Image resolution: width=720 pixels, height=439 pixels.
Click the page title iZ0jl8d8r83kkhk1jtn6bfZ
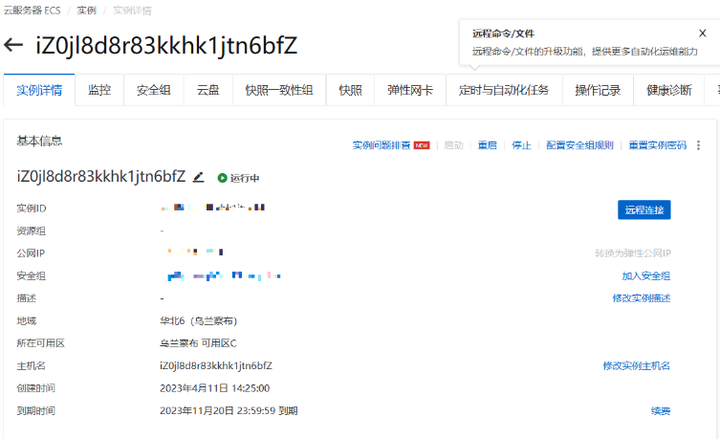click(167, 45)
